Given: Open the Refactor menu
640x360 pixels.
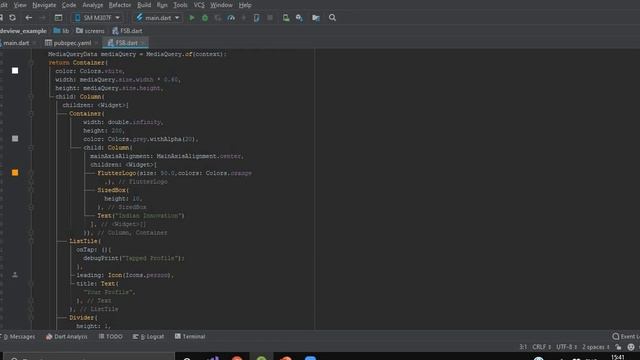Looking at the screenshot, I should click(120, 5).
